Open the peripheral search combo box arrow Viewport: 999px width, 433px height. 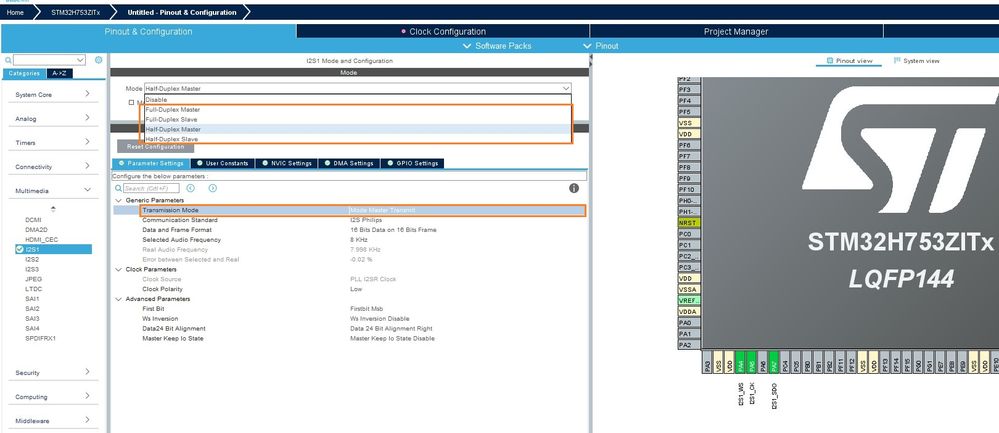(80, 60)
